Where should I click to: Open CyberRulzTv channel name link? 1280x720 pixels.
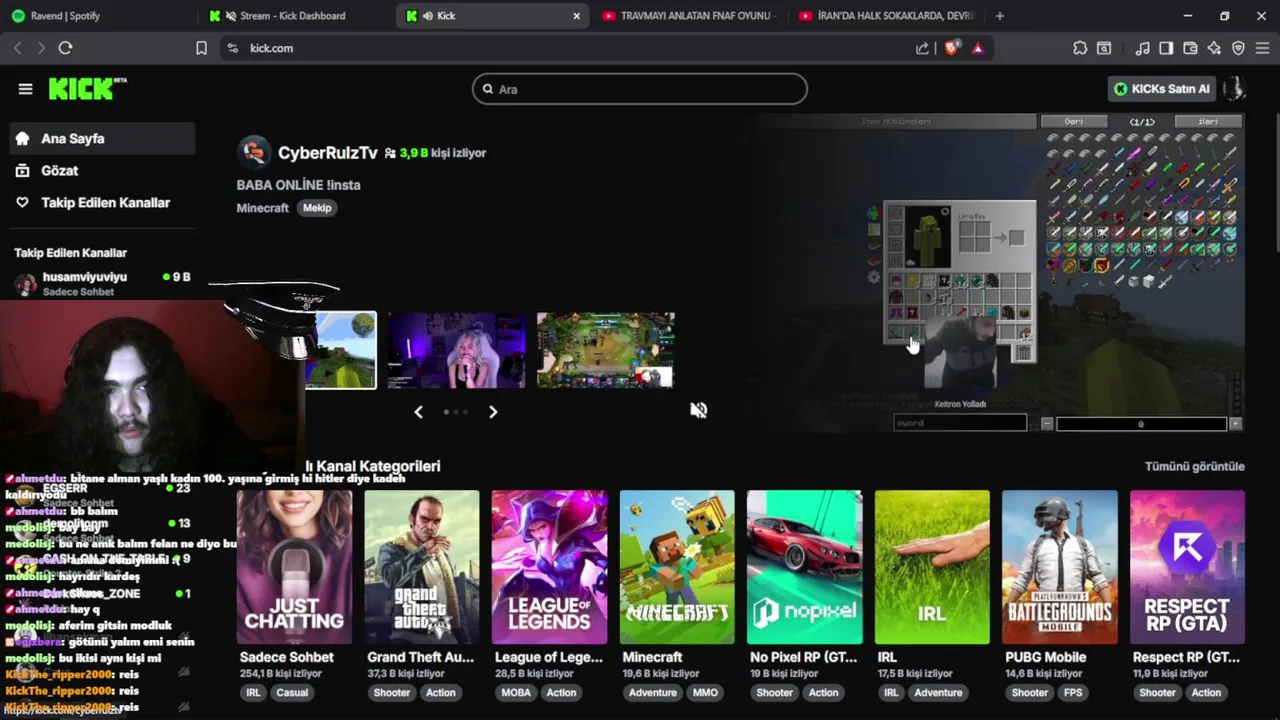click(327, 153)
